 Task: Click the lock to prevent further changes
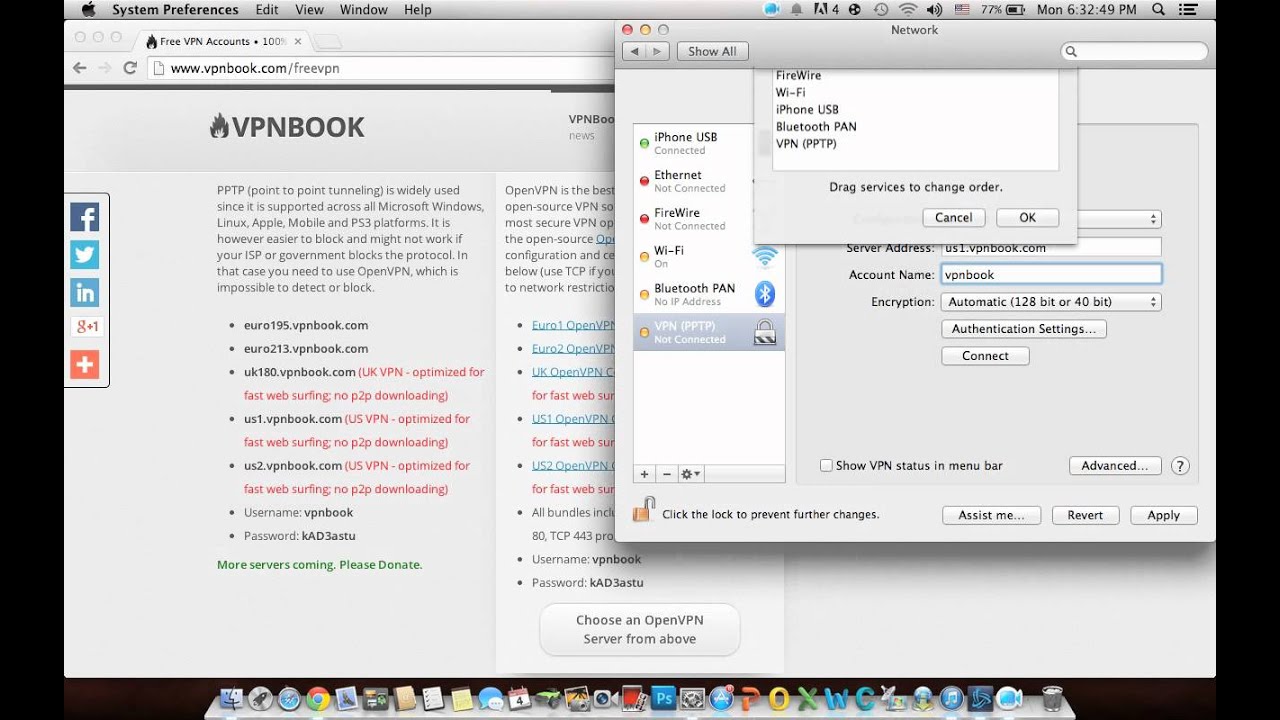click(643, 510)
